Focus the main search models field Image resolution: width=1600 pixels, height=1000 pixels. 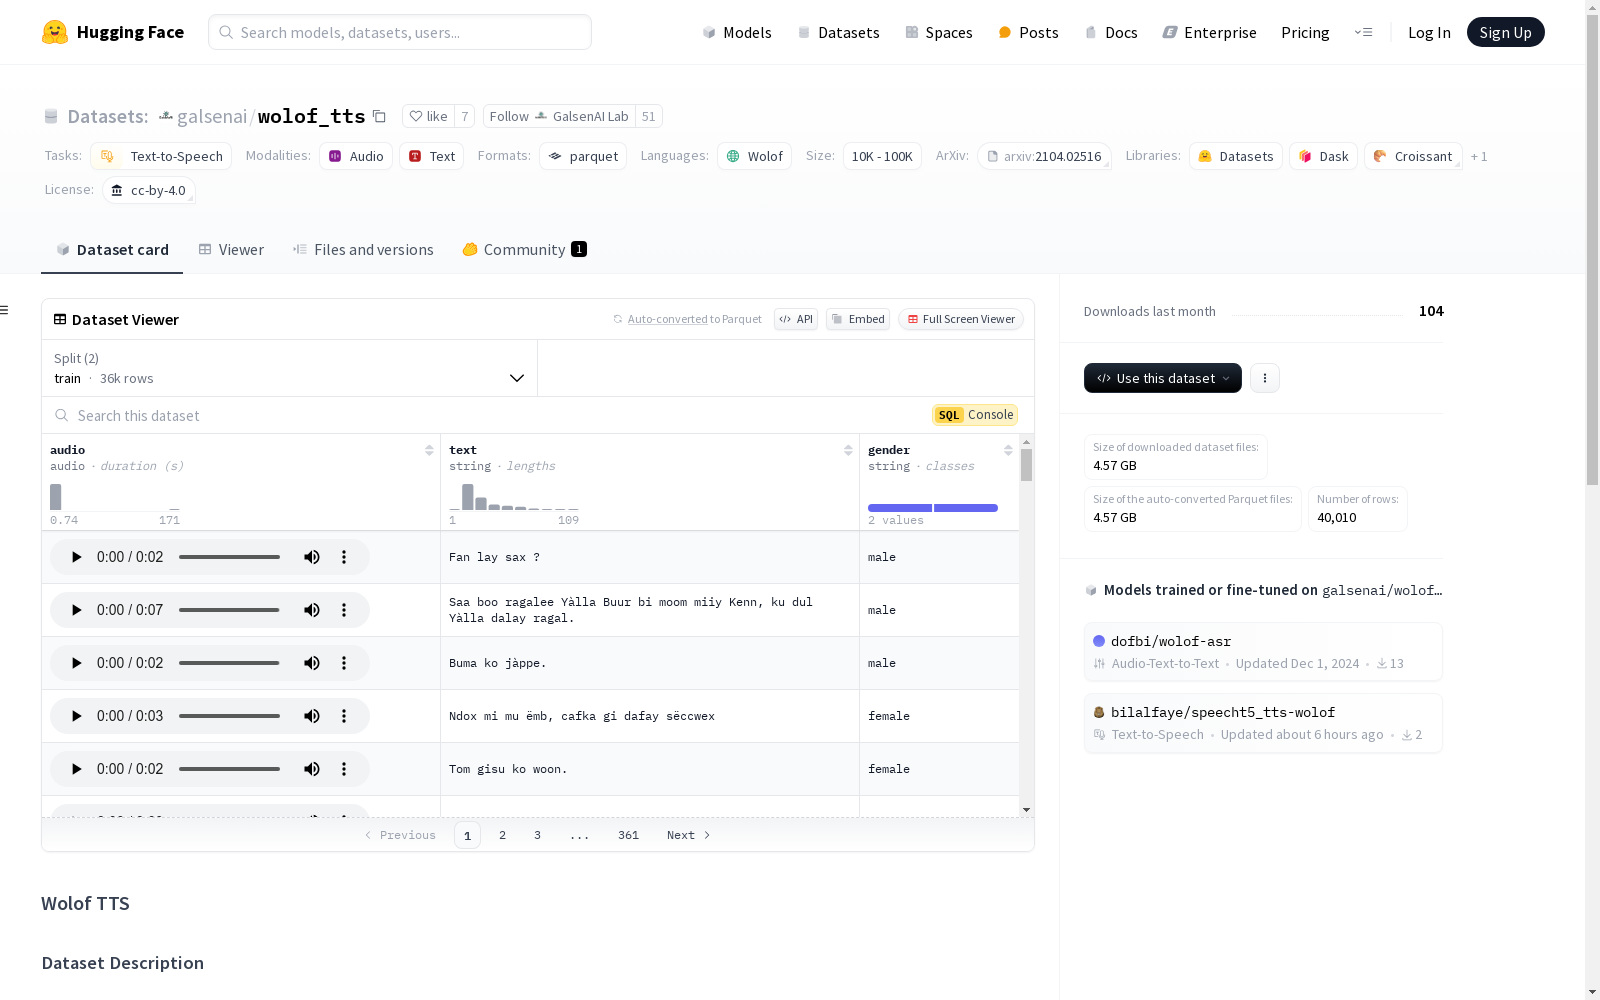[x=400, y=32]
